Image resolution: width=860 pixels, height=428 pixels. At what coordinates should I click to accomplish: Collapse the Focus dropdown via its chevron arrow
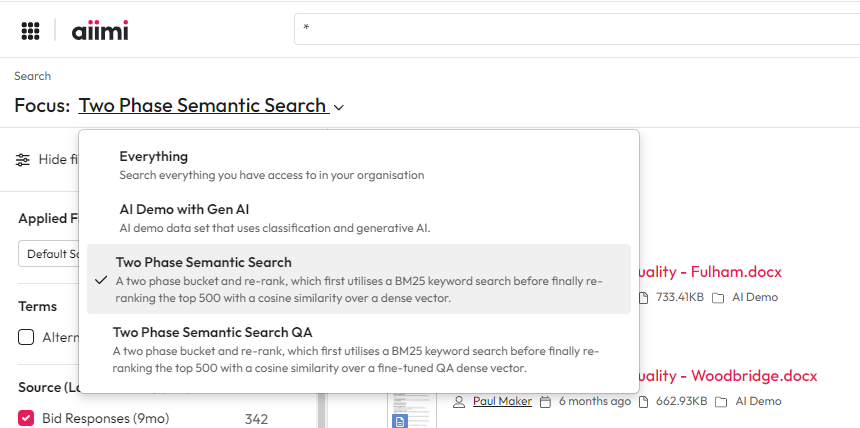coord(339,107)
